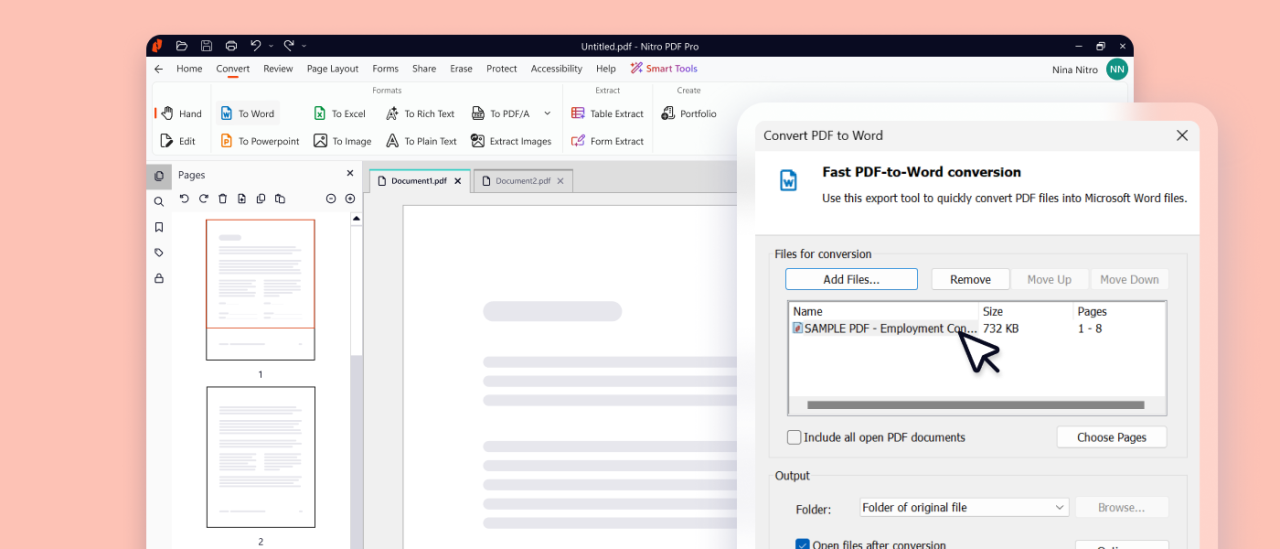Rotate pages counterclockwise in Pages panel
Image resolution: width=1280 pixels, height=549 pixels.
pyautogui.click(x=184, y=199)
